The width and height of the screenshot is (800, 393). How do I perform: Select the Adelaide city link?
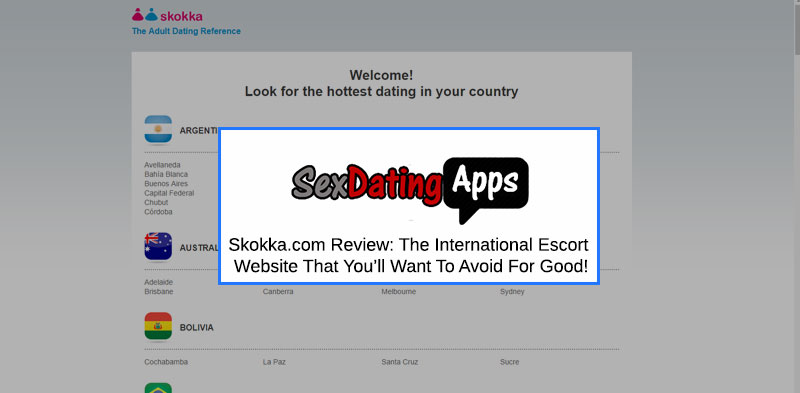click(x=159, y=282)
